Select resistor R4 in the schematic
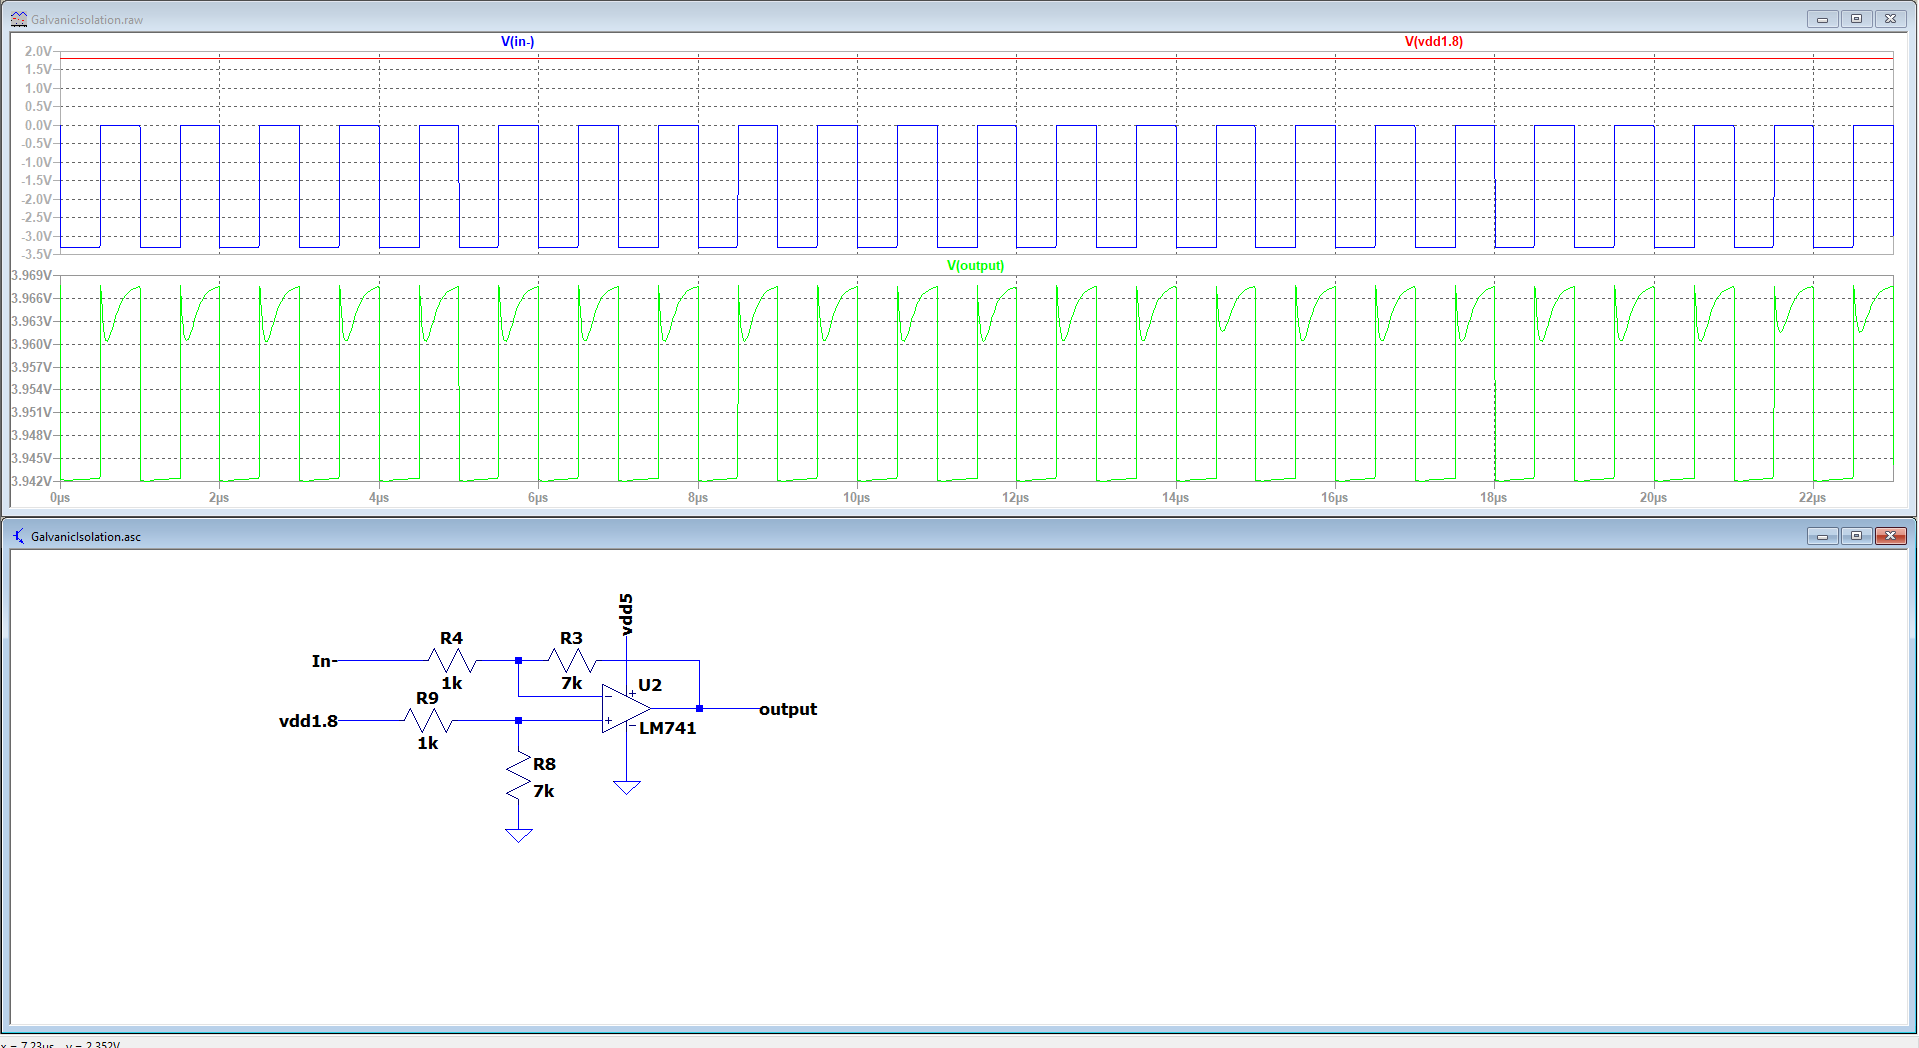1919x1048 pixels. 452,660
